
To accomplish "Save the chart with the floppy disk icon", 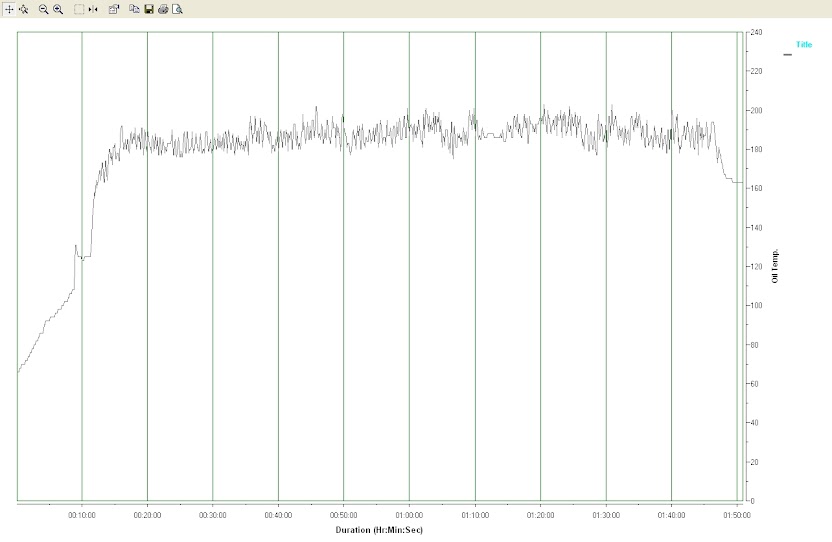I will coord(149,9).
